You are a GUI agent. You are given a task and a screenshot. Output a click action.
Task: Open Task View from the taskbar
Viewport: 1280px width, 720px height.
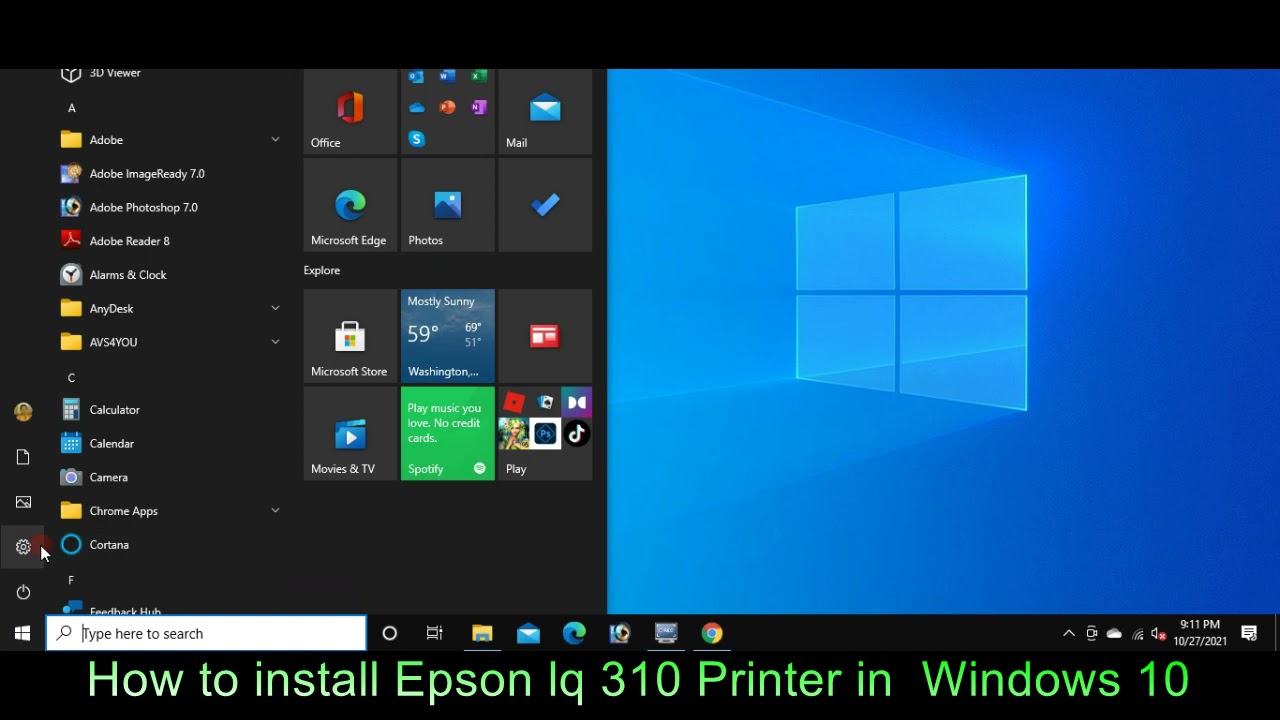(434, 633)
